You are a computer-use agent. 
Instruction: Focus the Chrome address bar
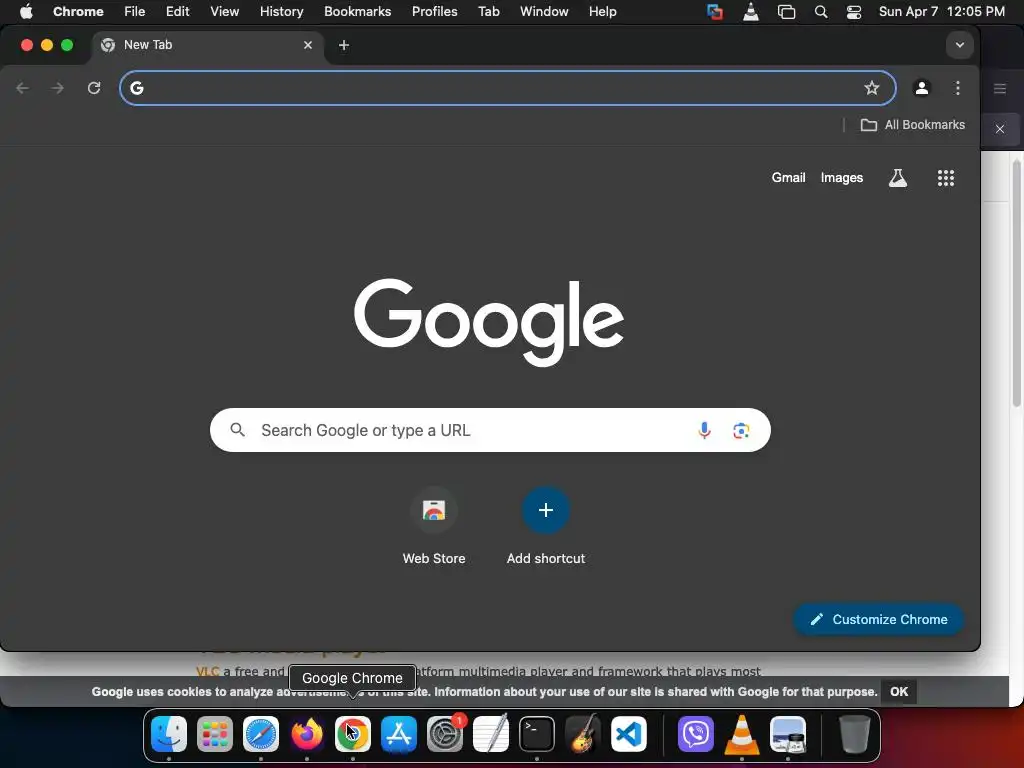click(507, 88)
